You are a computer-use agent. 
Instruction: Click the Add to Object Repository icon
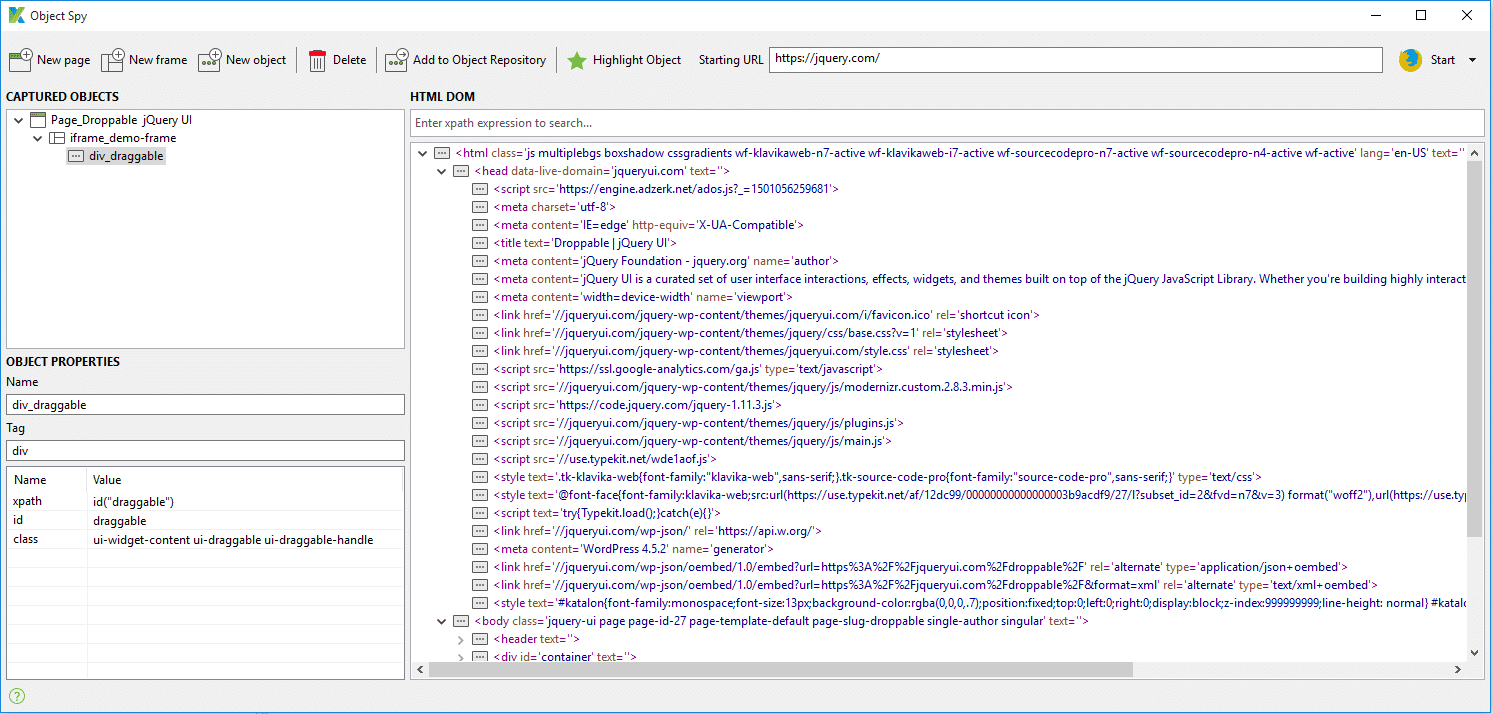397,60
